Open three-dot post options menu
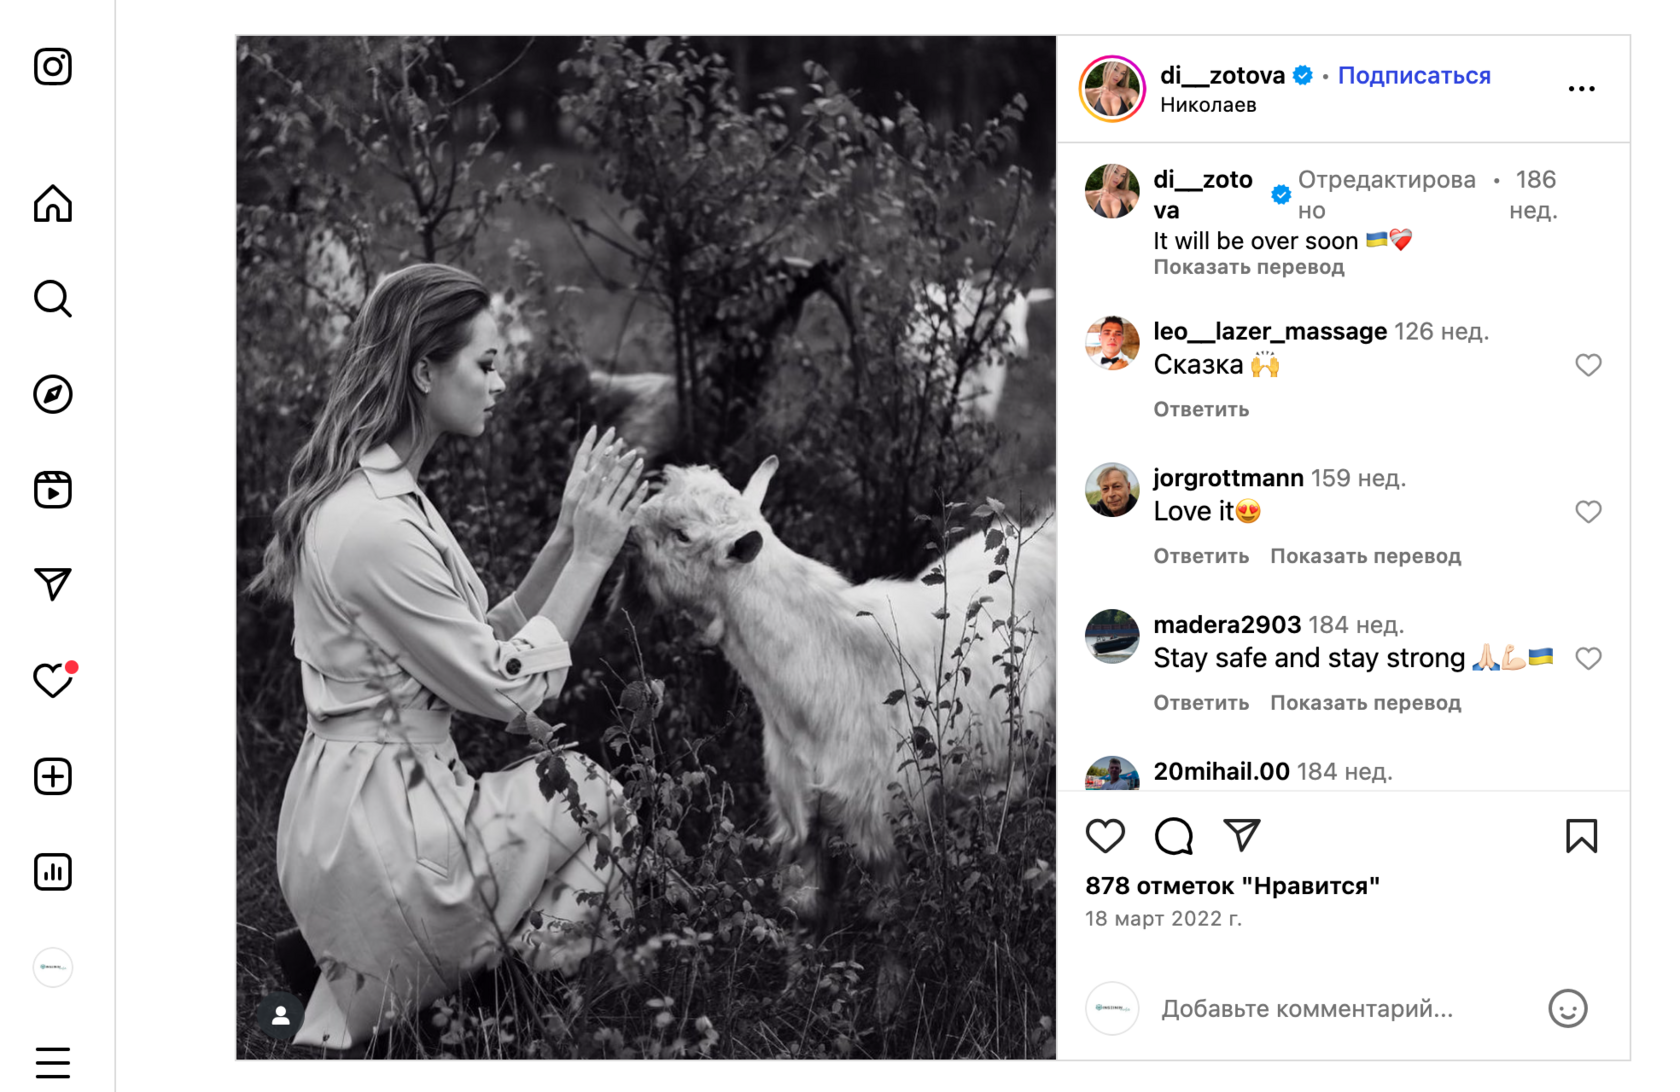Image resolution: width=1680 pixels, height=1092 pixels. [x=1581, y=89]
